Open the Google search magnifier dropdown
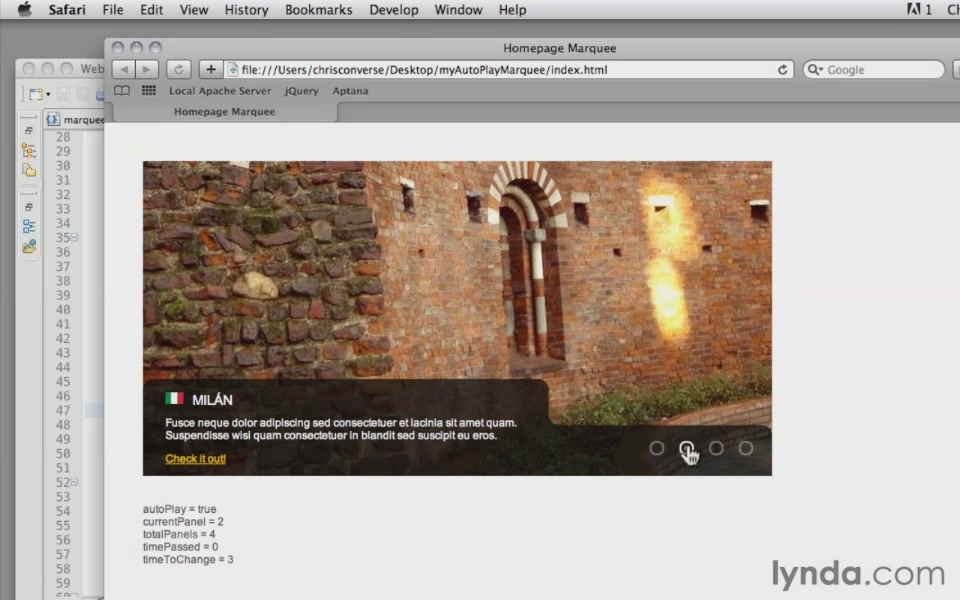 [x=816, y=70]
